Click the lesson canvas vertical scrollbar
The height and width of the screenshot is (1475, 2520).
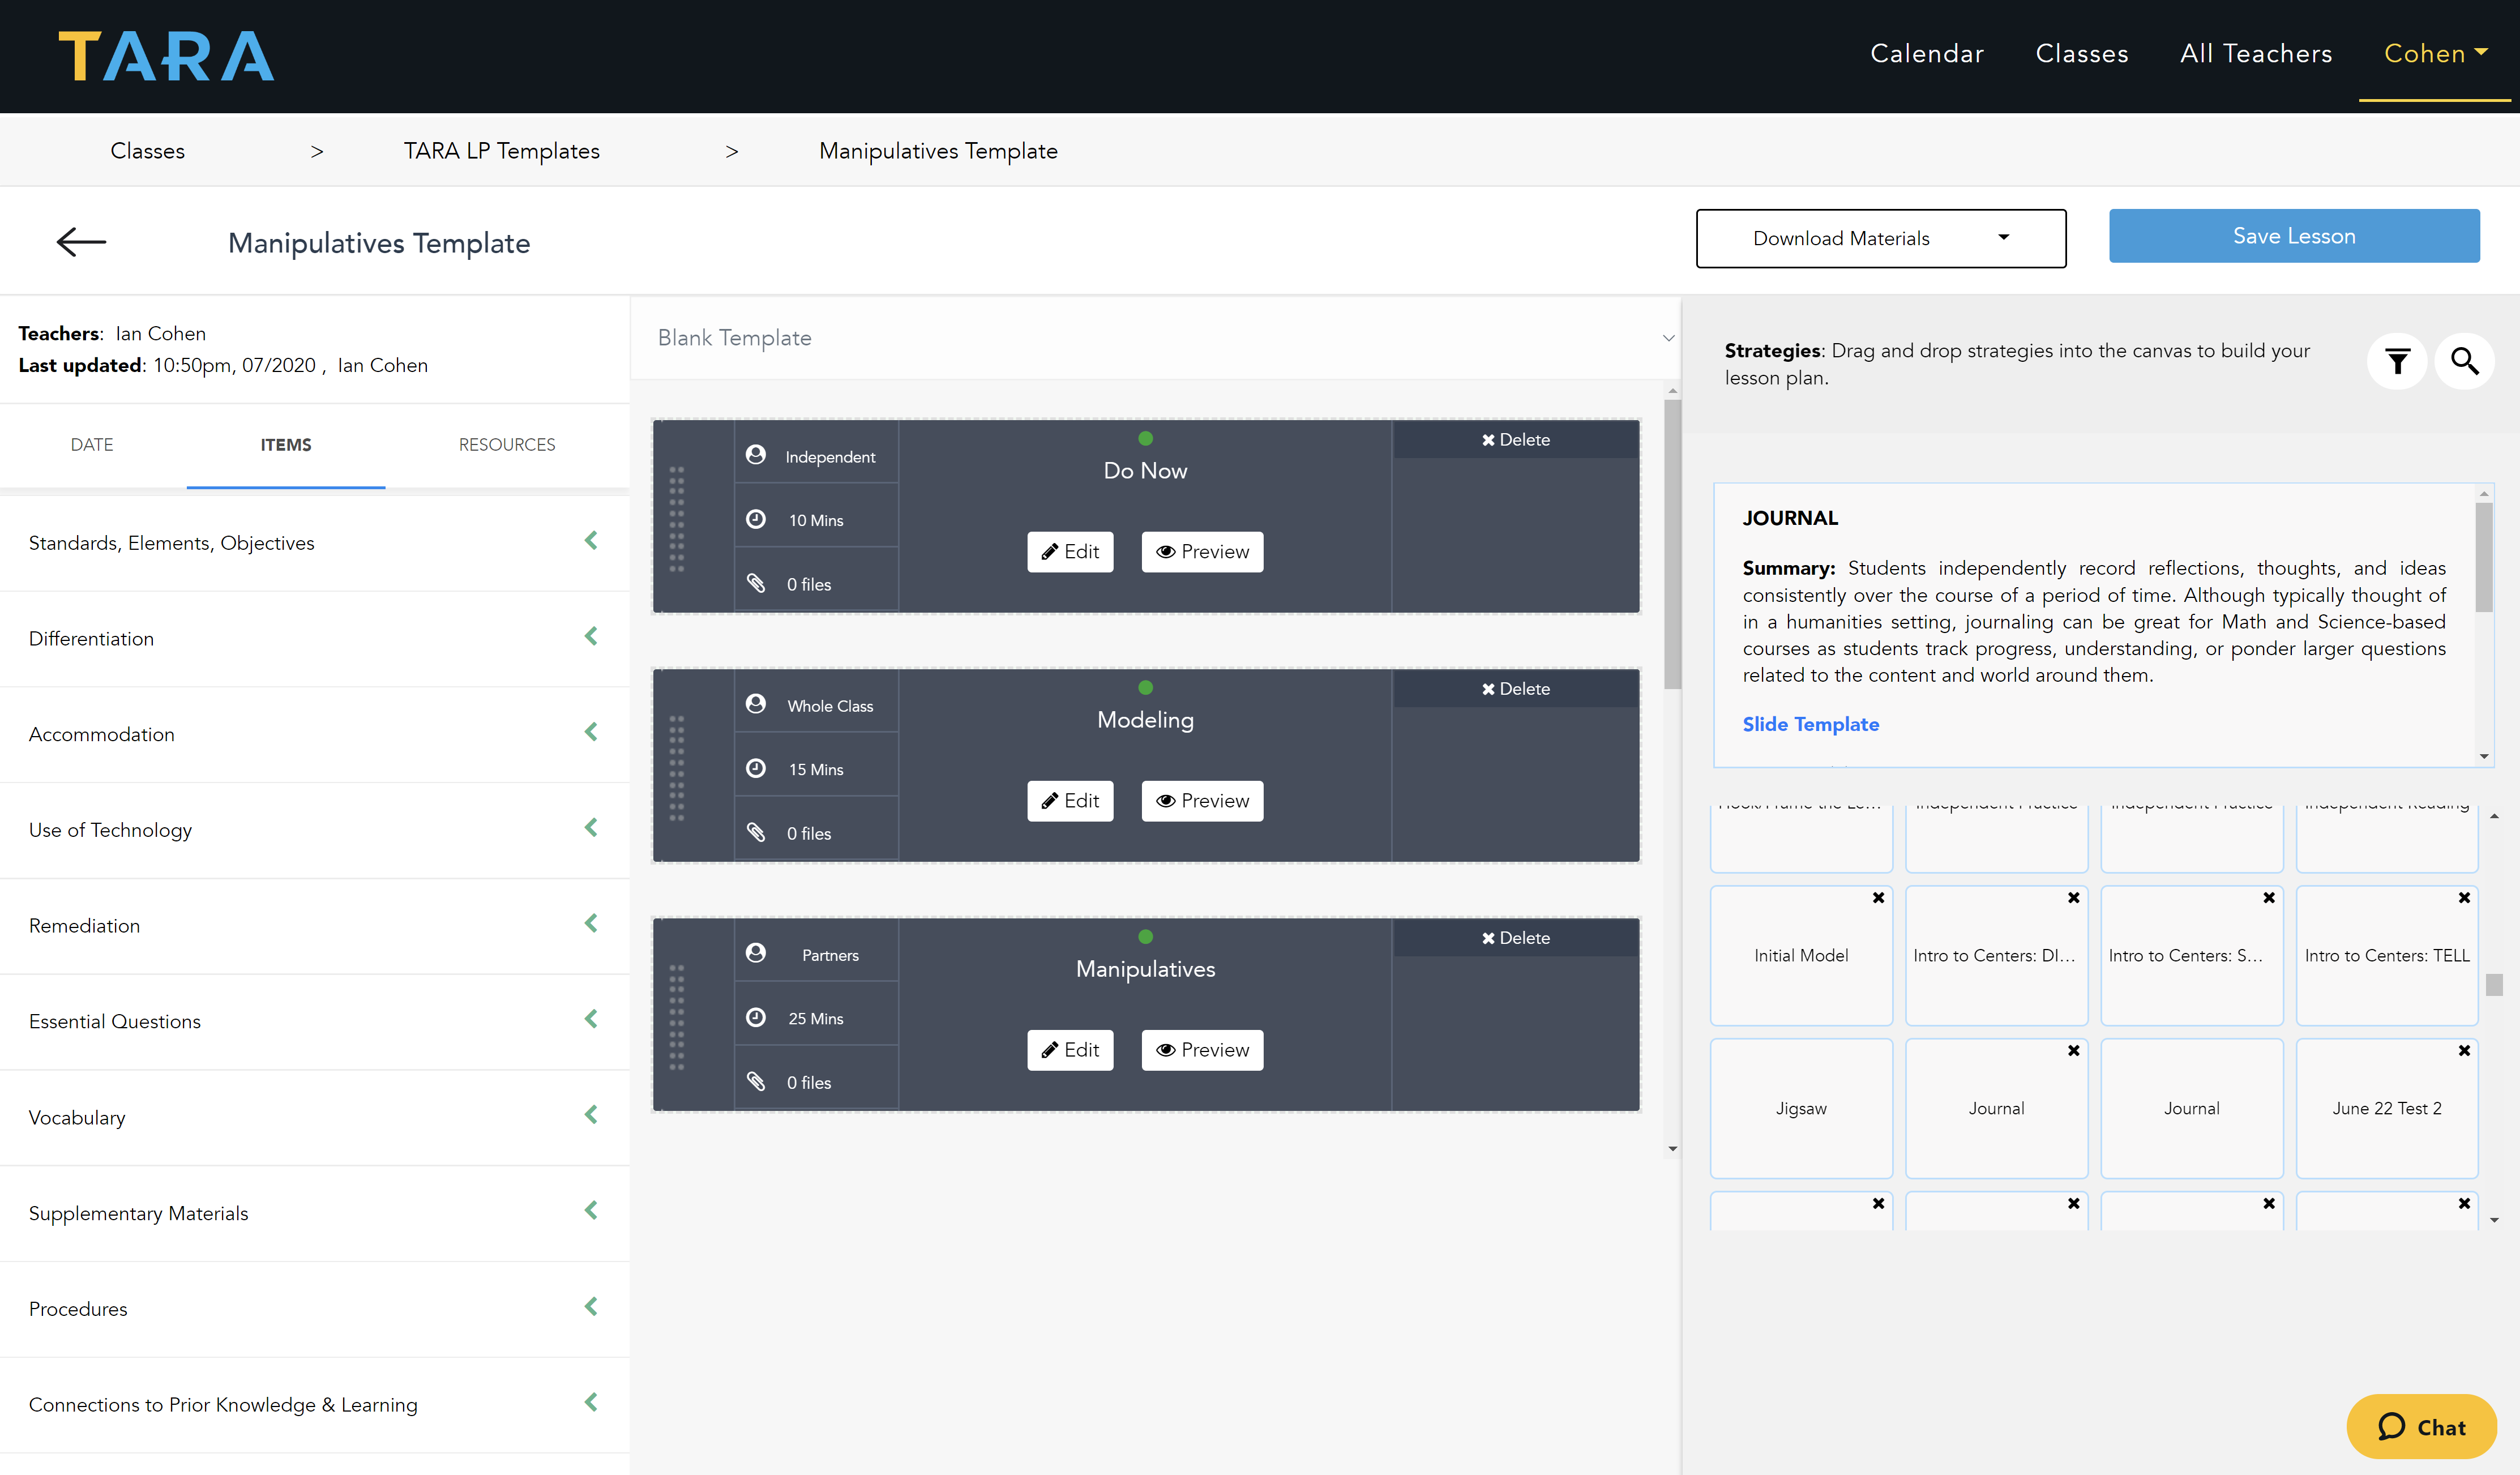click(1672, 545)
